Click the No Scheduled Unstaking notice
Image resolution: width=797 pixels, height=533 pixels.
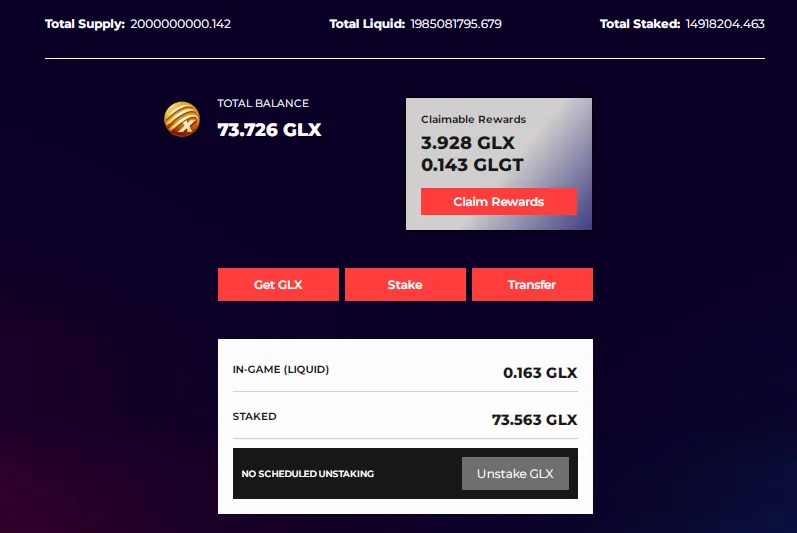coord(308,474)
